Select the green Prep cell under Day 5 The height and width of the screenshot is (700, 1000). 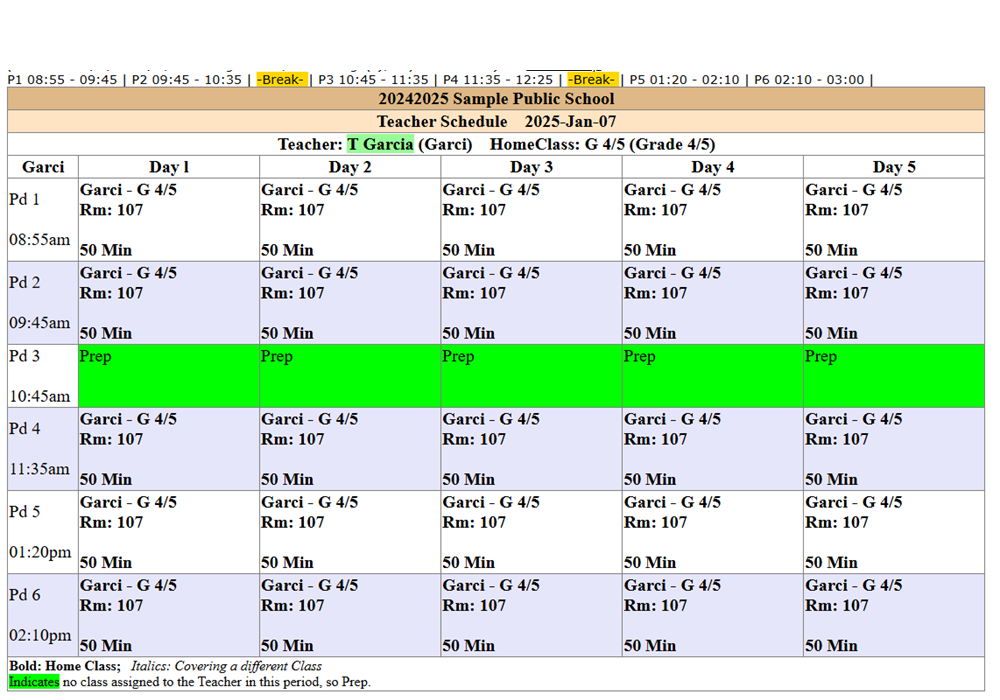click(x=893, y=376)
